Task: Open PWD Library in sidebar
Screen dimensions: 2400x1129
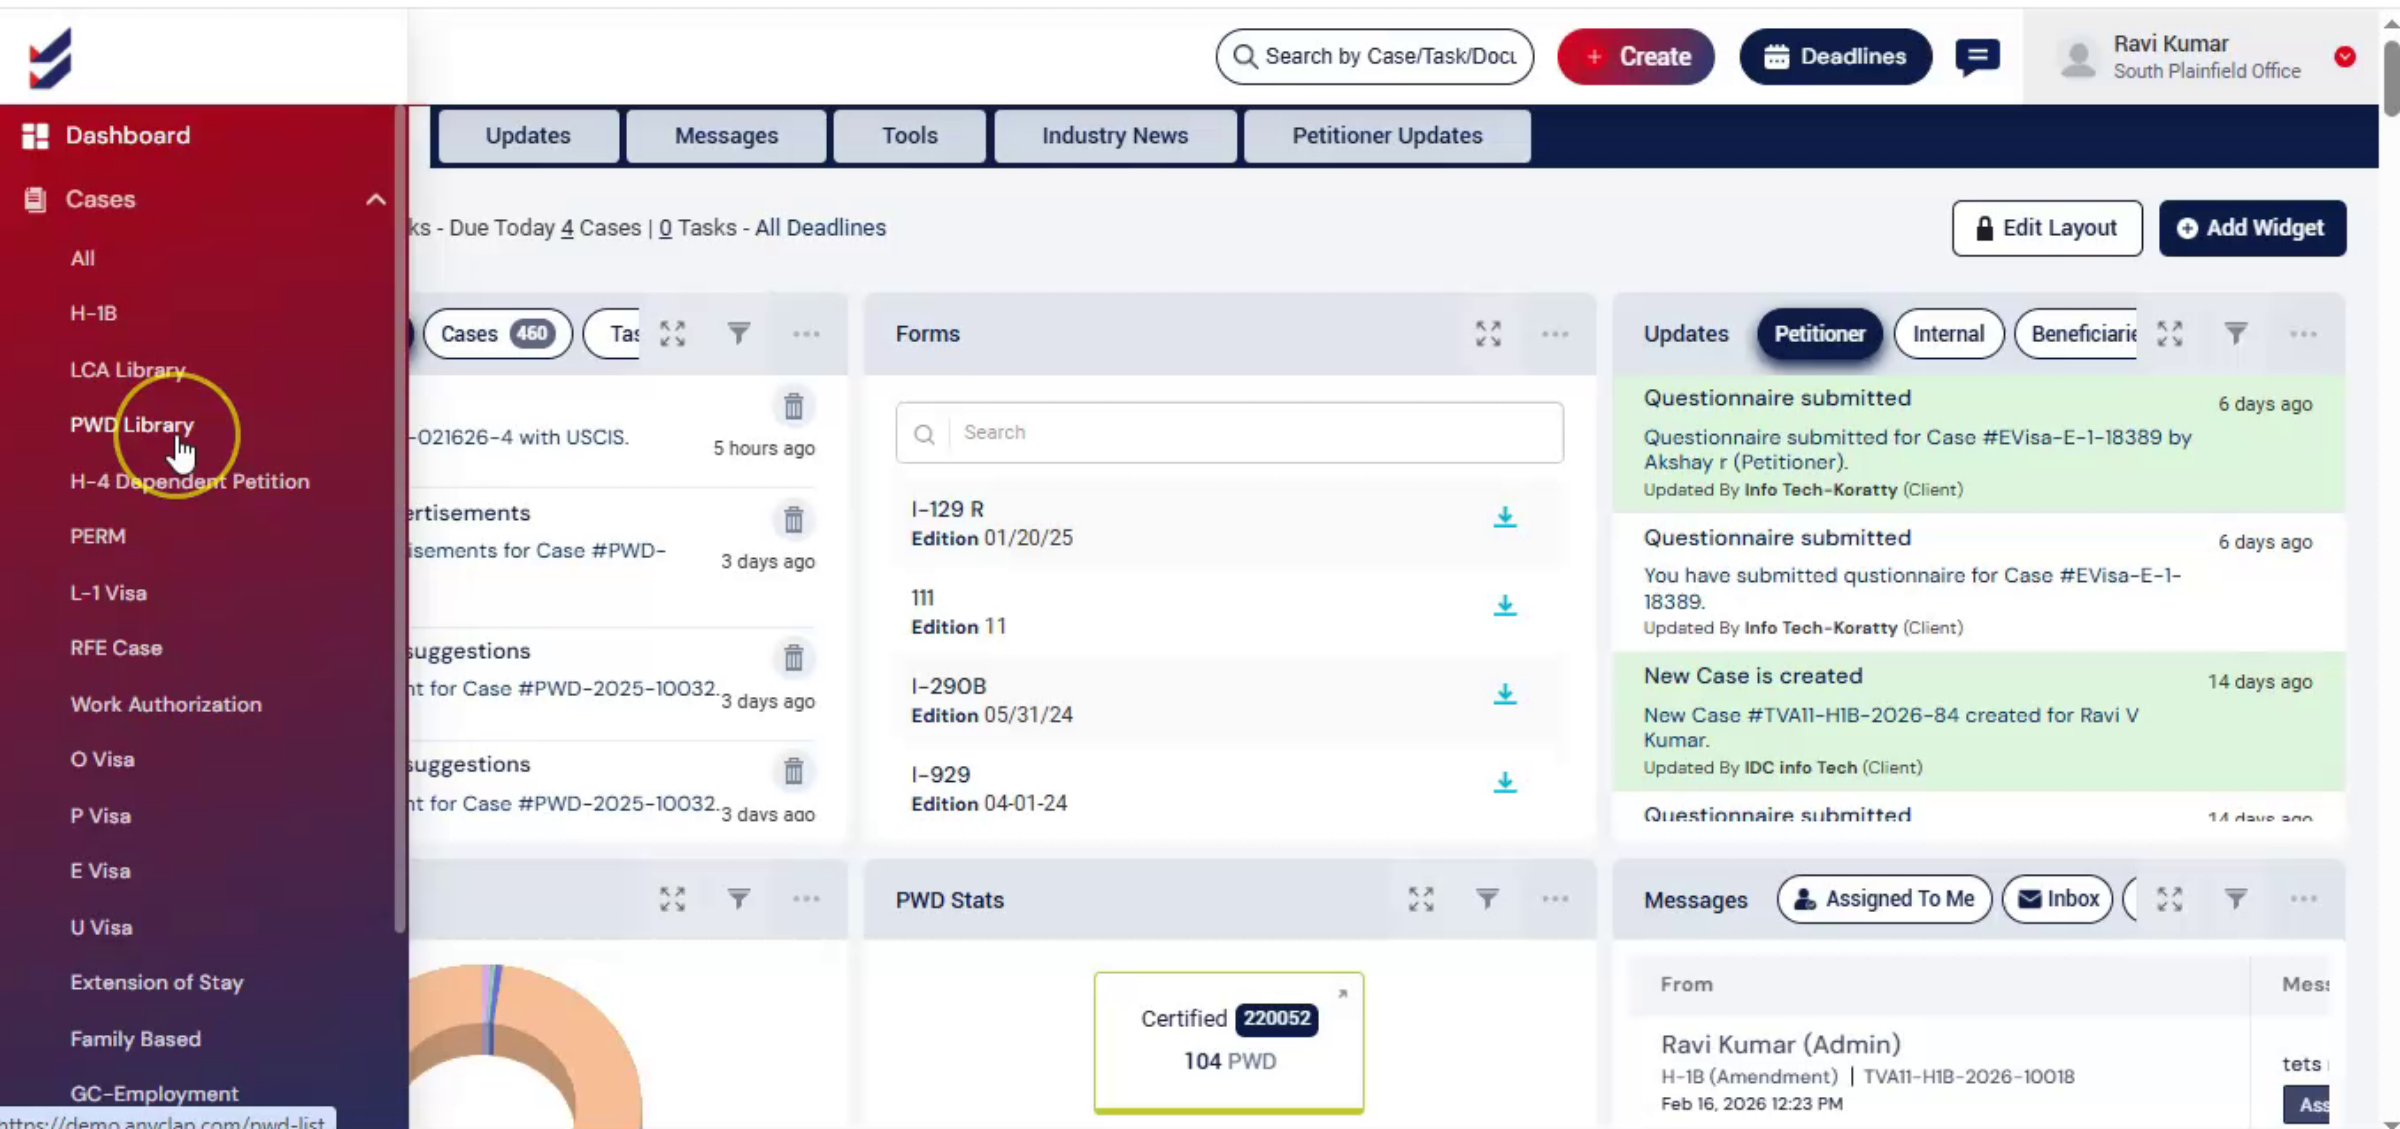Action: [x=132, y=425]
